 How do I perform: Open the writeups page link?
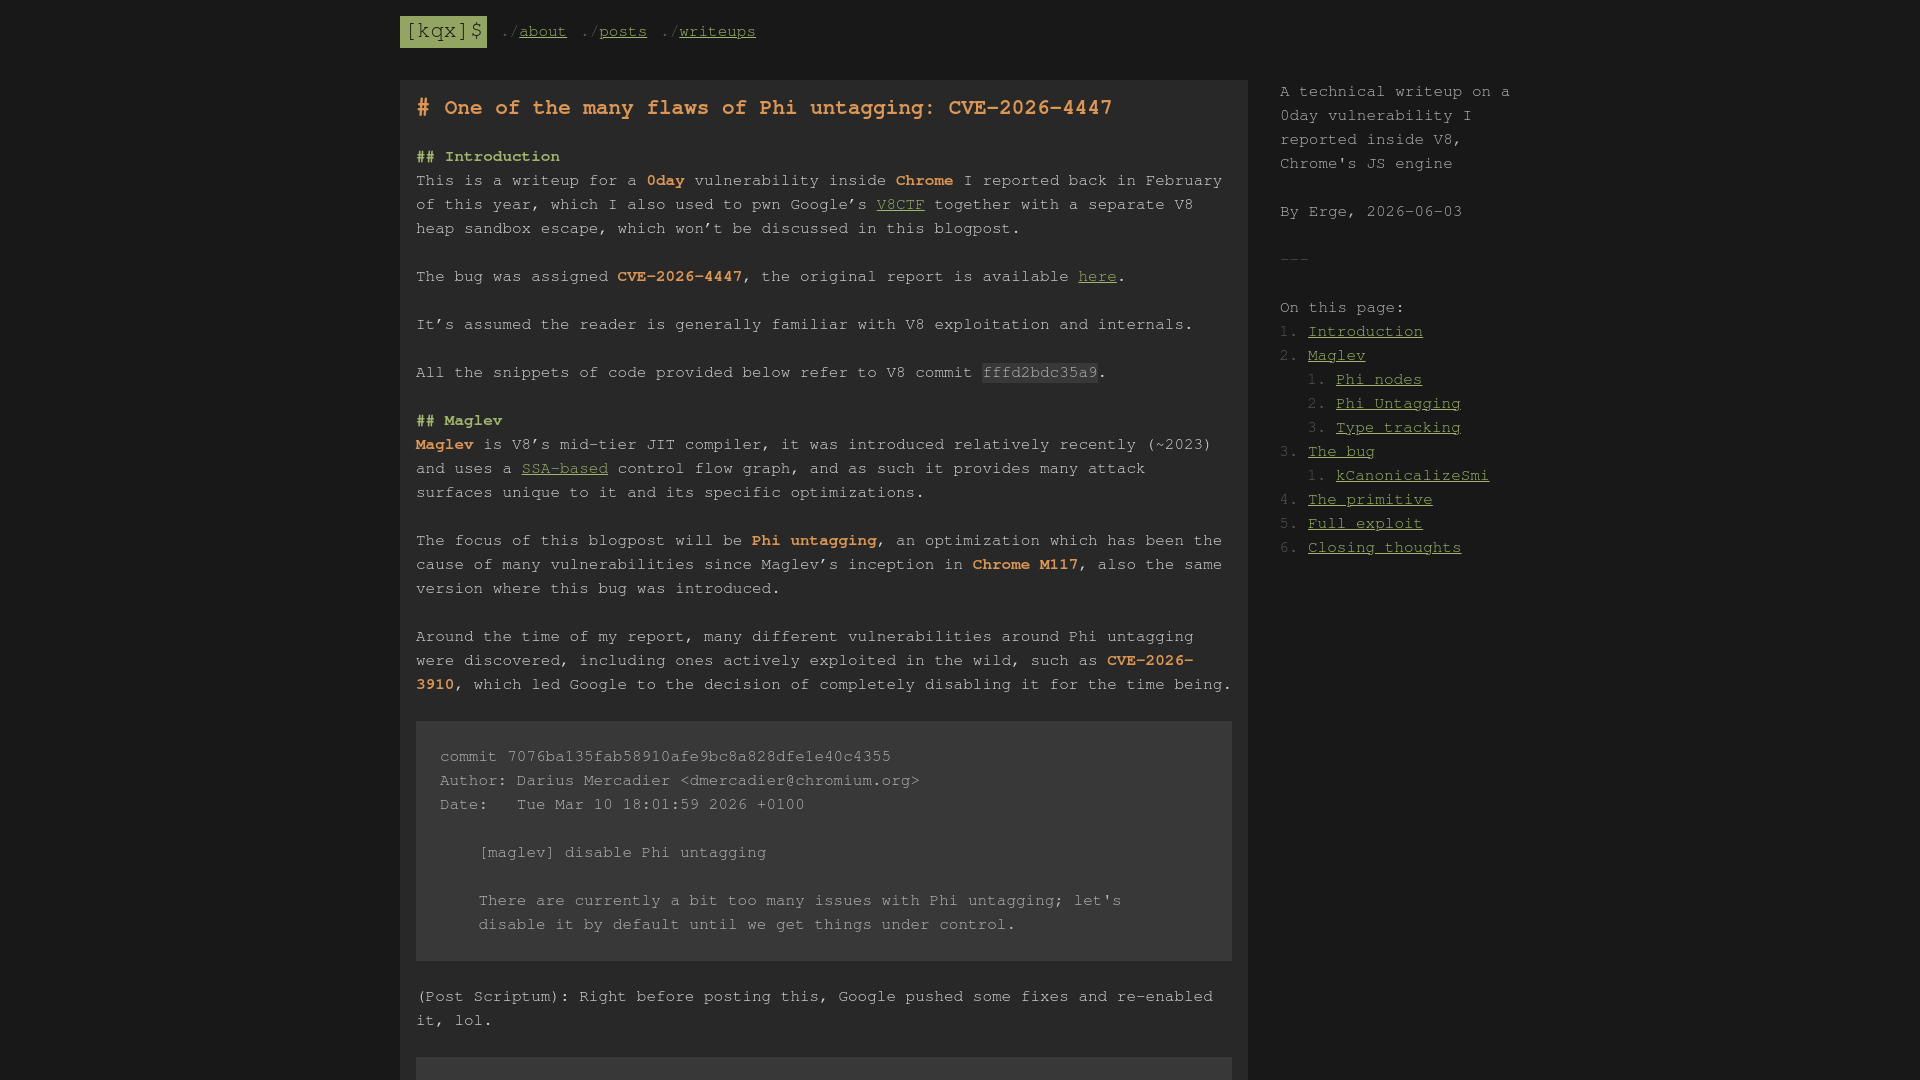pyautogui.click(x=717, y=32)
